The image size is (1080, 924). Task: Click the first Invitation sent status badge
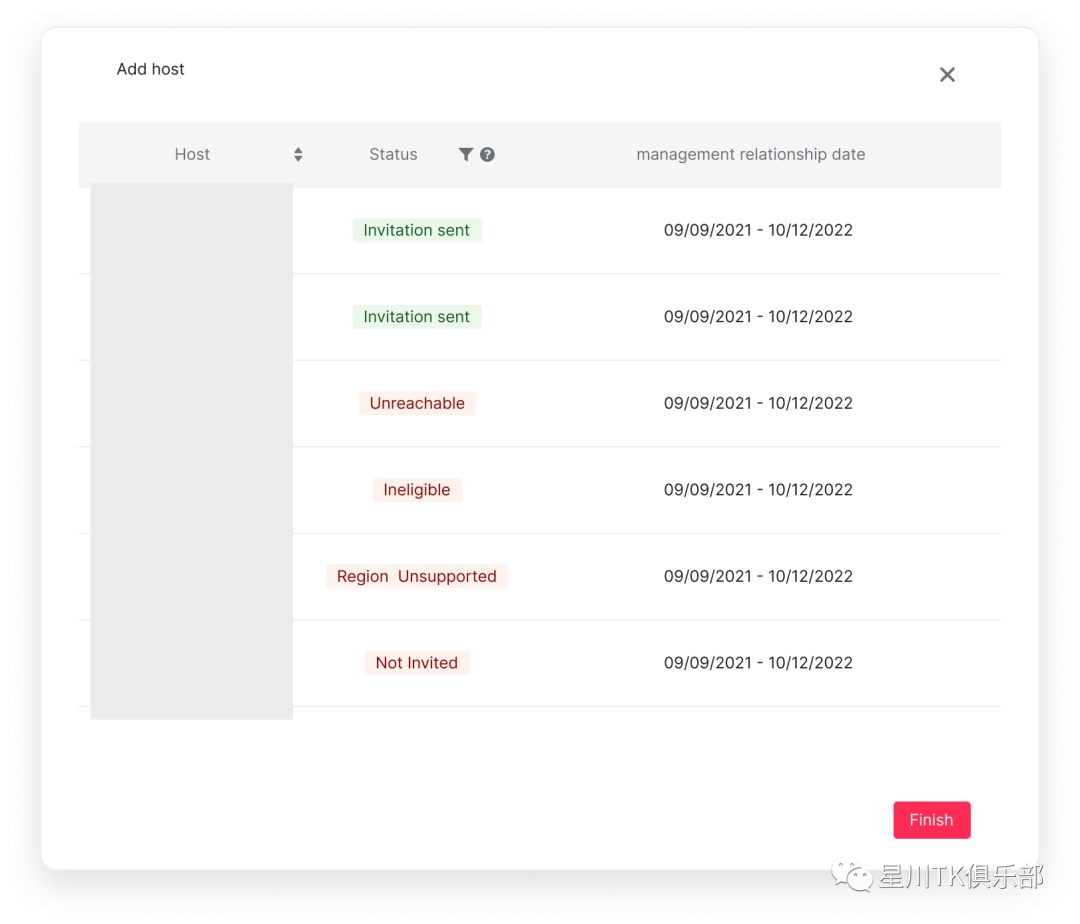coord(417,230)
